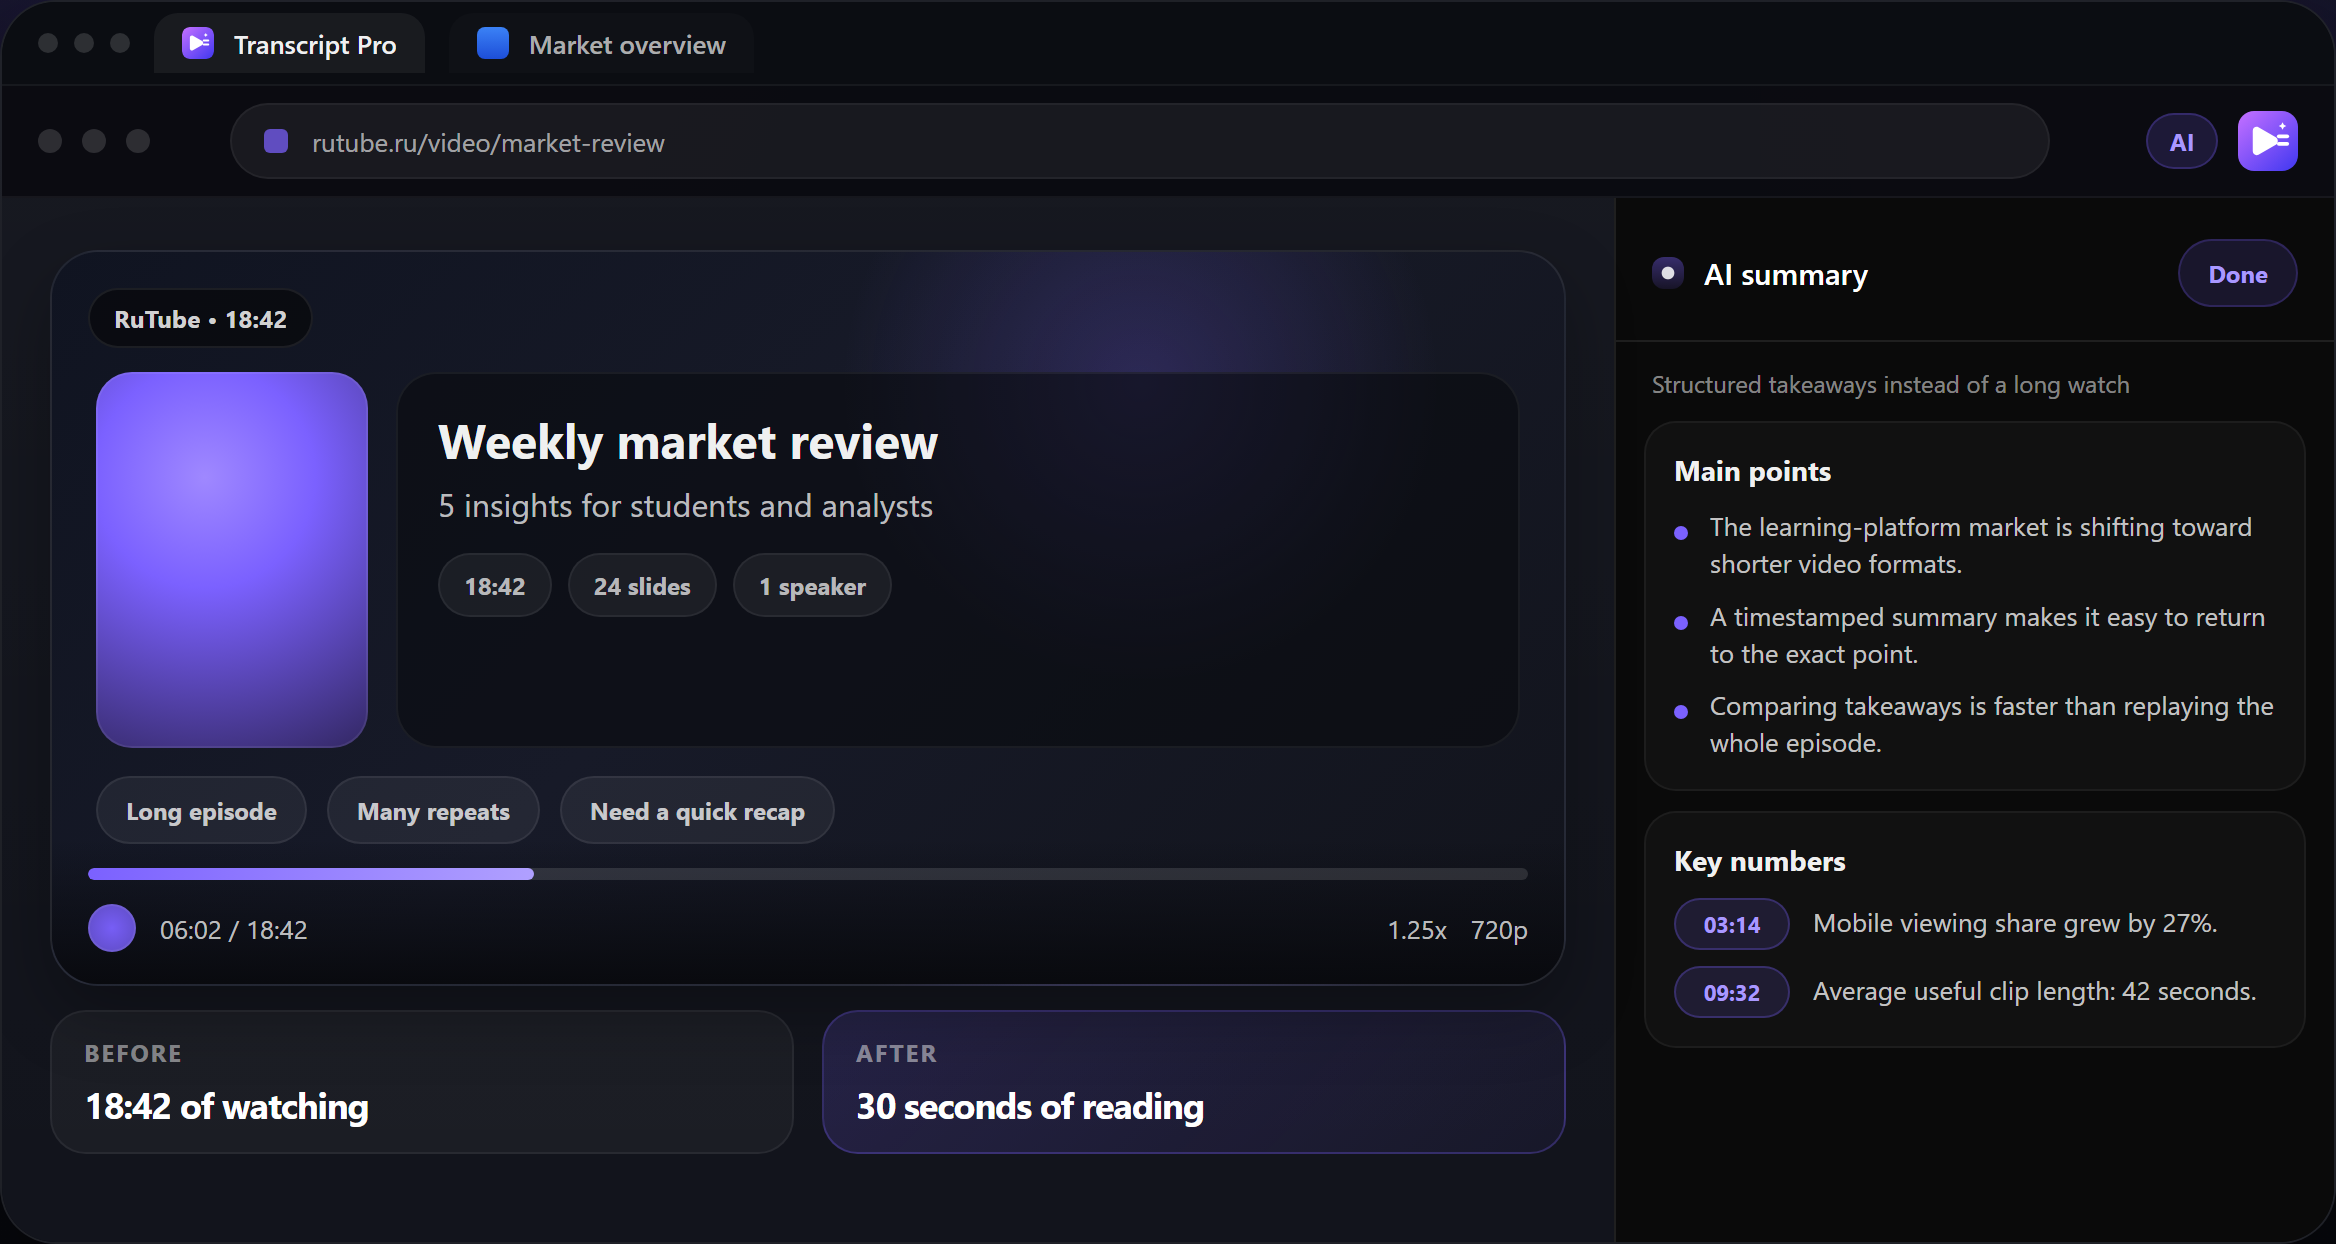Click the Weekly market review title
2336x1244 pixels.
coord(688,442)
